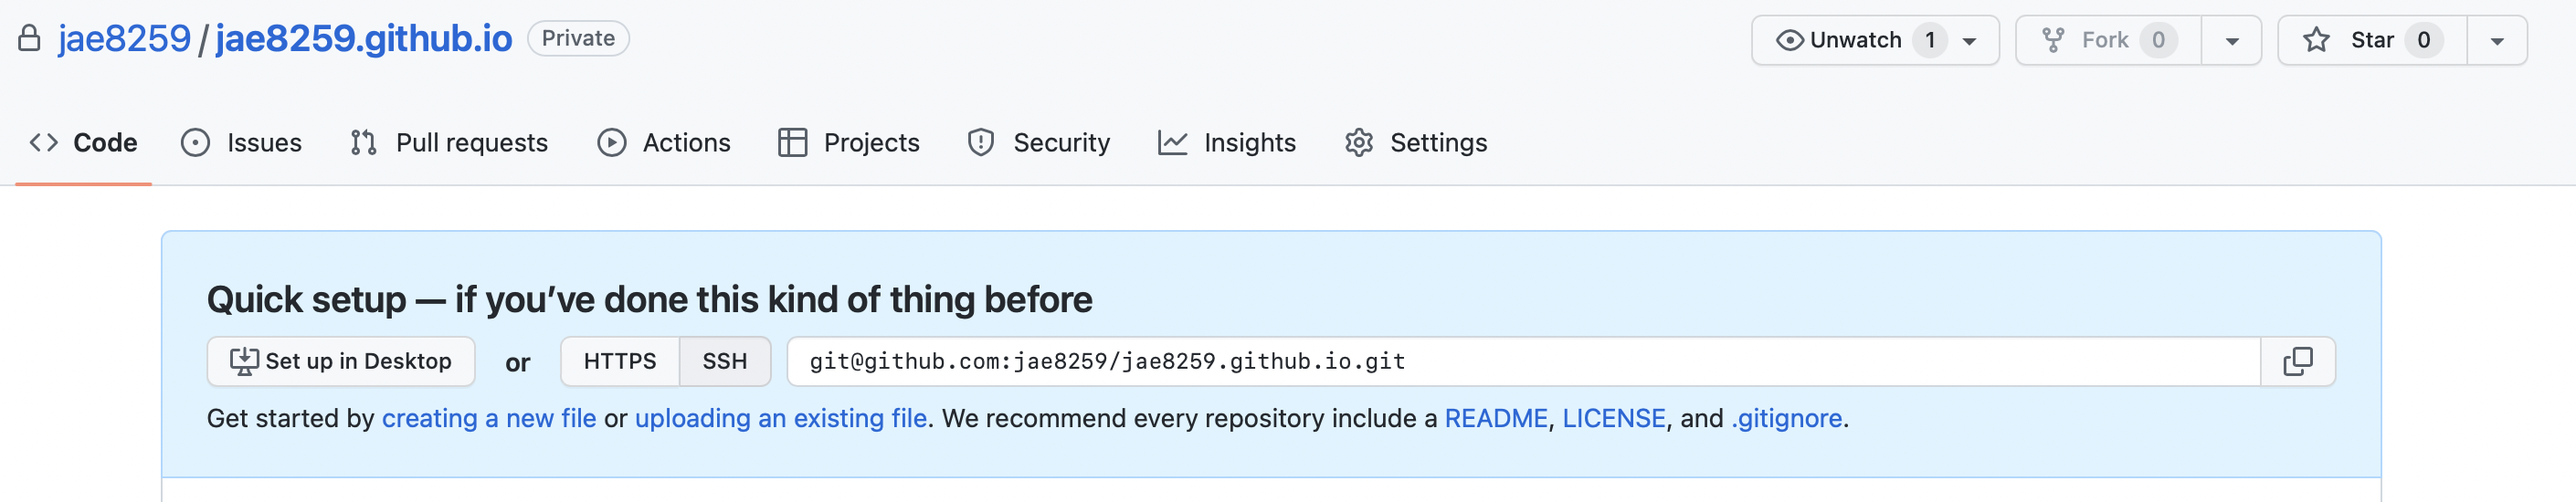Click the Projects table icon
Screen dimensions: 2576x502
792,143
